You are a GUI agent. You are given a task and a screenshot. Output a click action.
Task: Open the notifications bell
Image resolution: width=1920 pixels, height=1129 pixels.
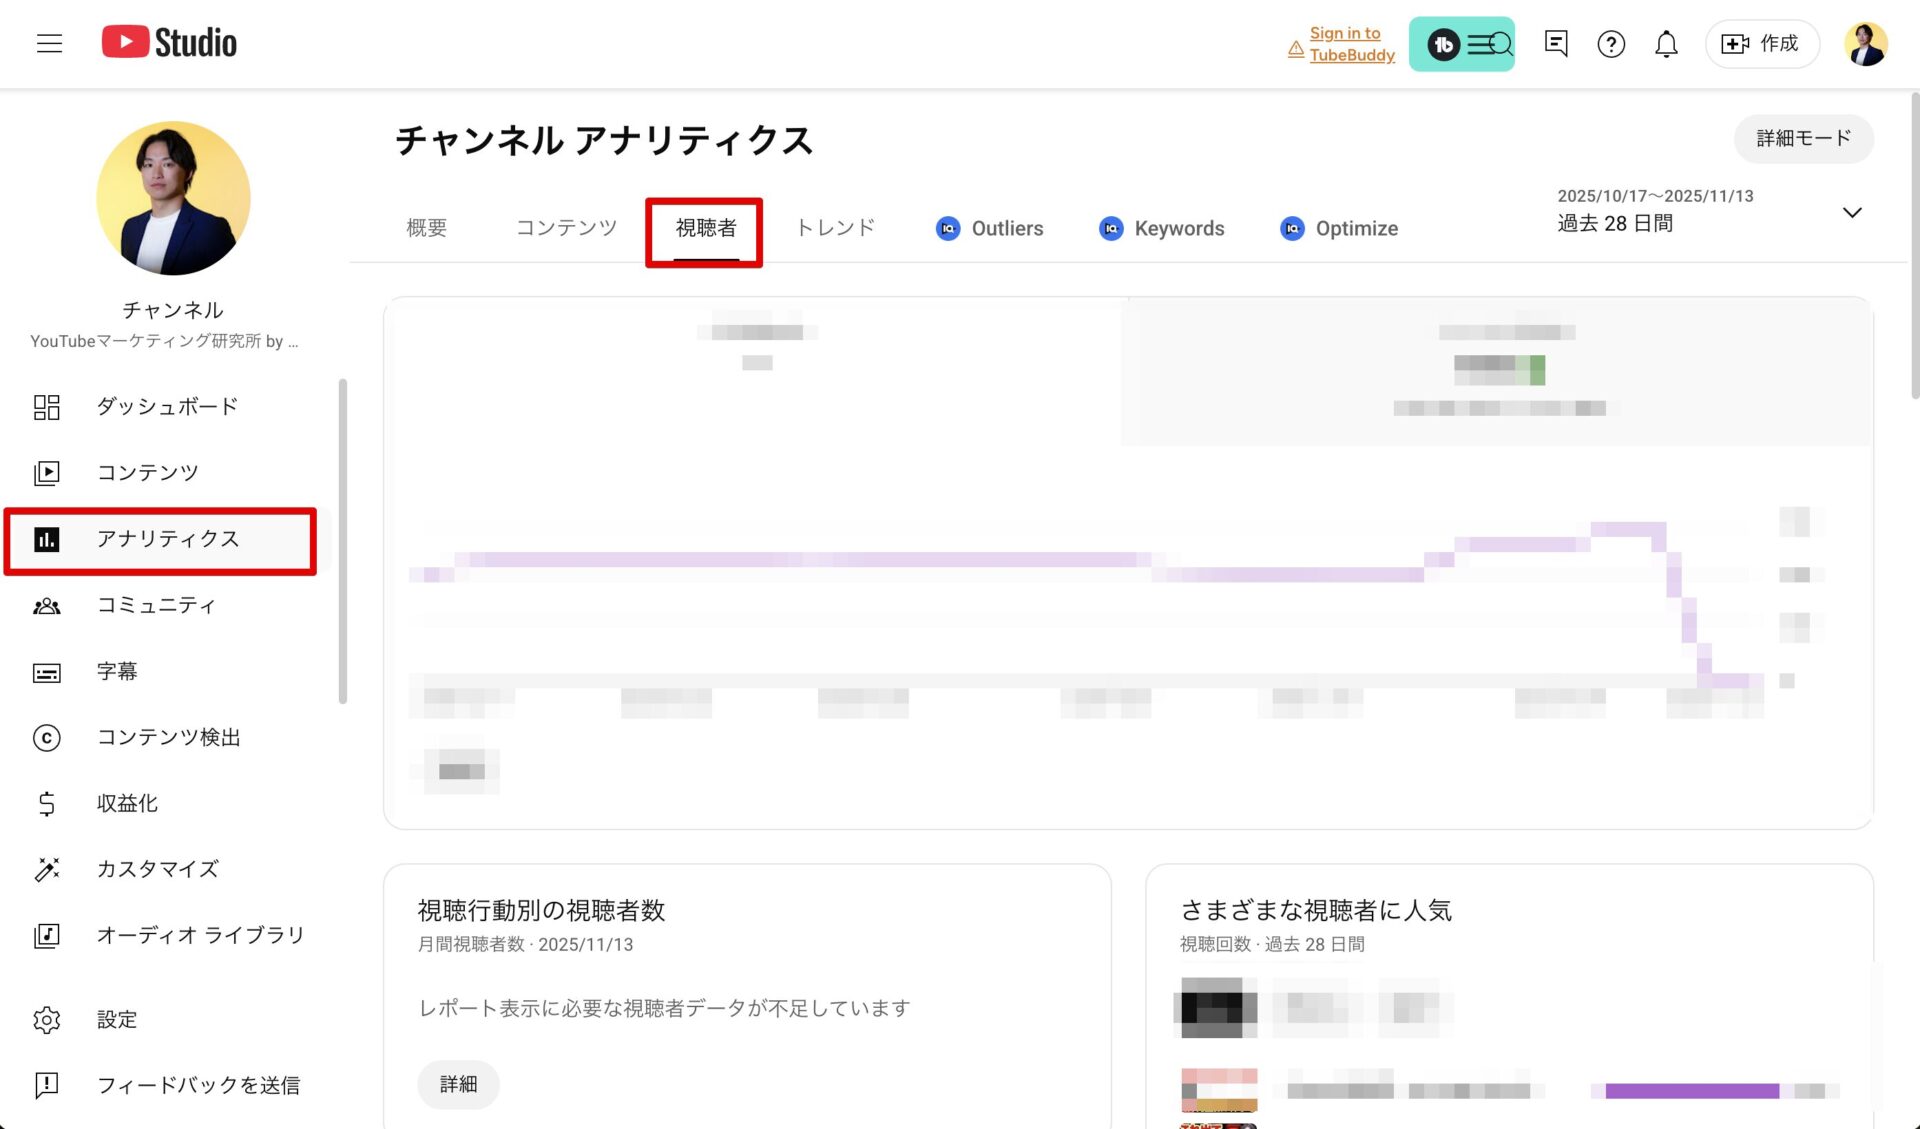coord(1665,44)
